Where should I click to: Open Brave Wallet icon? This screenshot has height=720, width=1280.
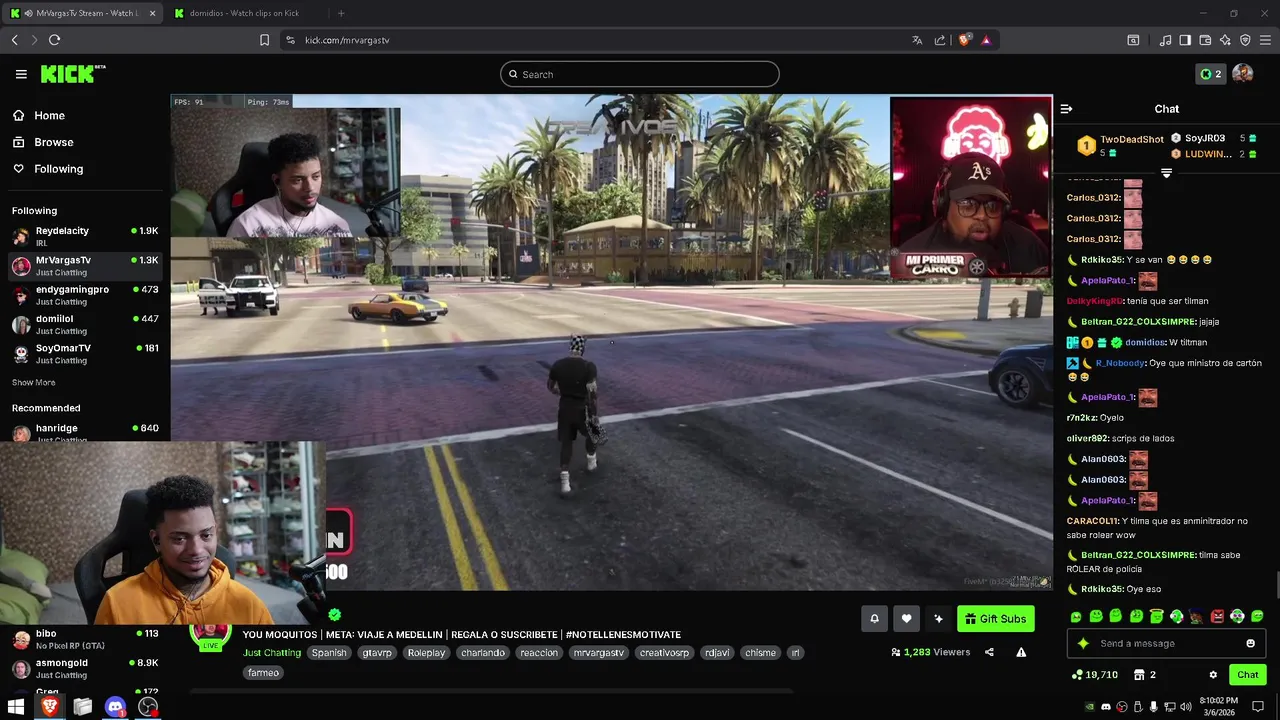(1206, 40)
